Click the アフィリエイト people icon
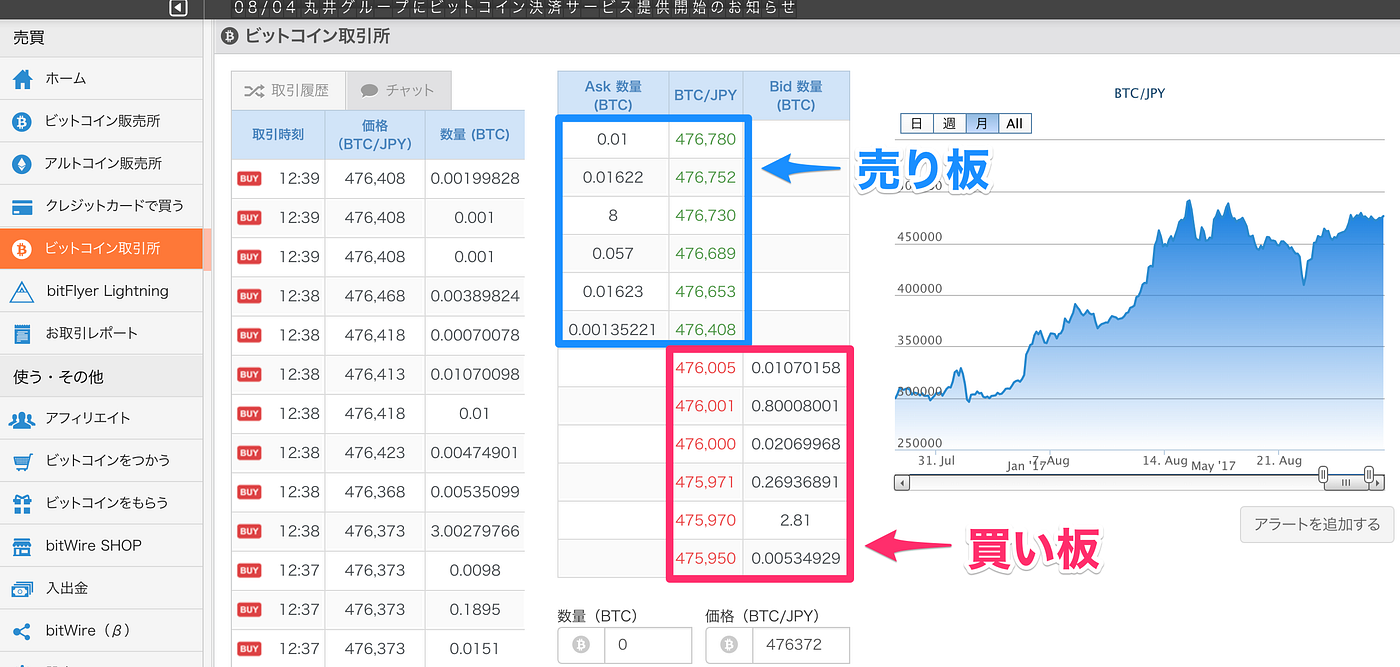The image size is (1400, 667). [22, 419]
